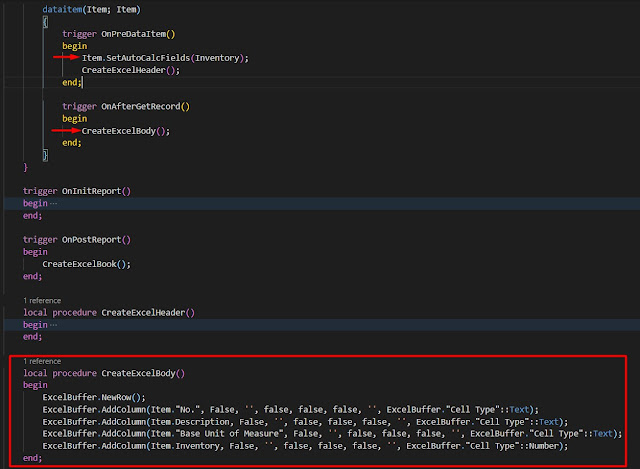This screenshot has height=469, width=640.
Task: Click the ExcelBuffer.NewRow() statement
Action: click(x=94, y=397)
